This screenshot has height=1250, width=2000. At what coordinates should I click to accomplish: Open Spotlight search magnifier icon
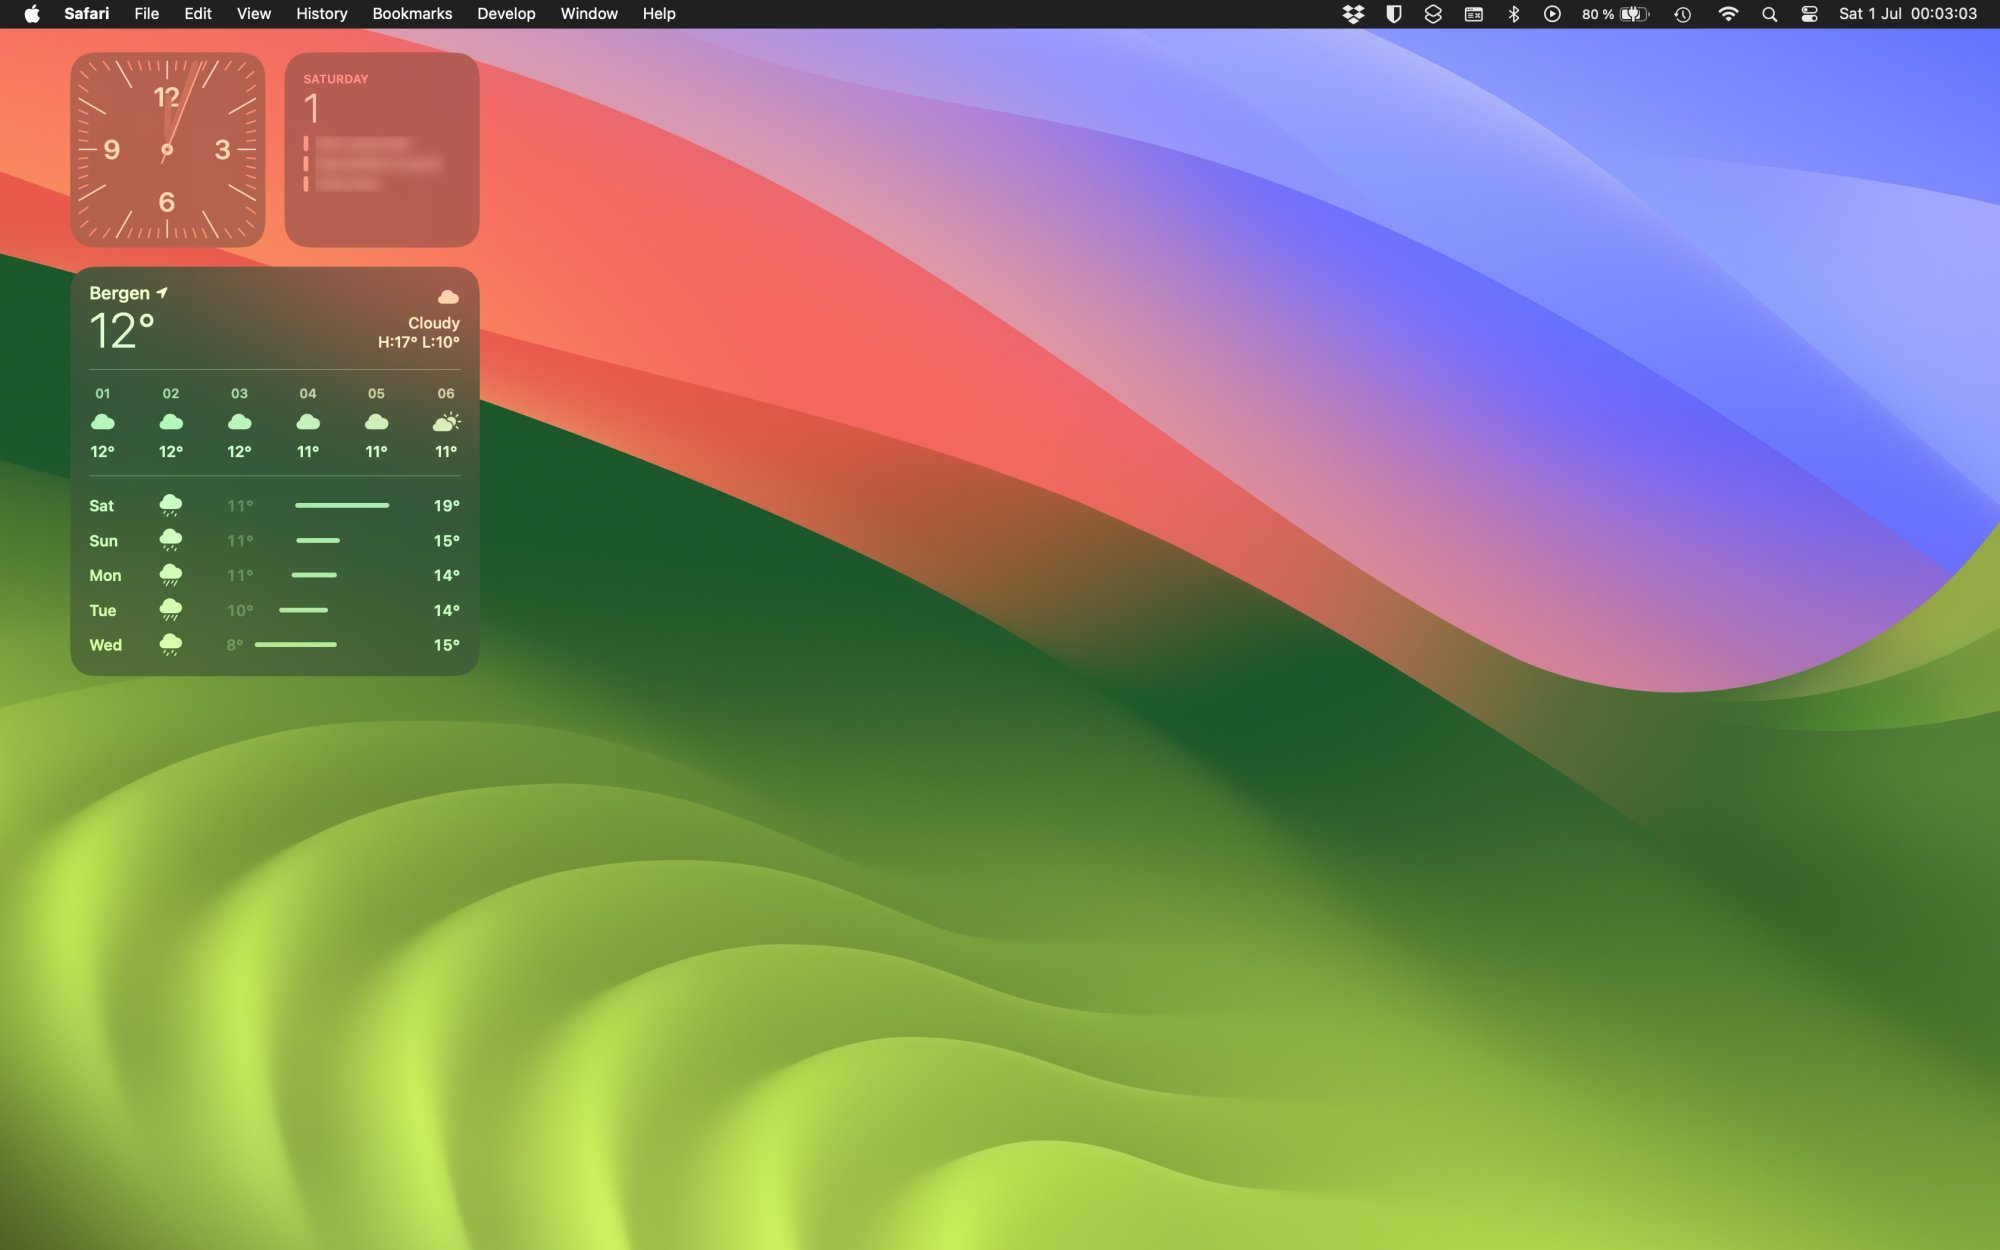click(1769, 14)
